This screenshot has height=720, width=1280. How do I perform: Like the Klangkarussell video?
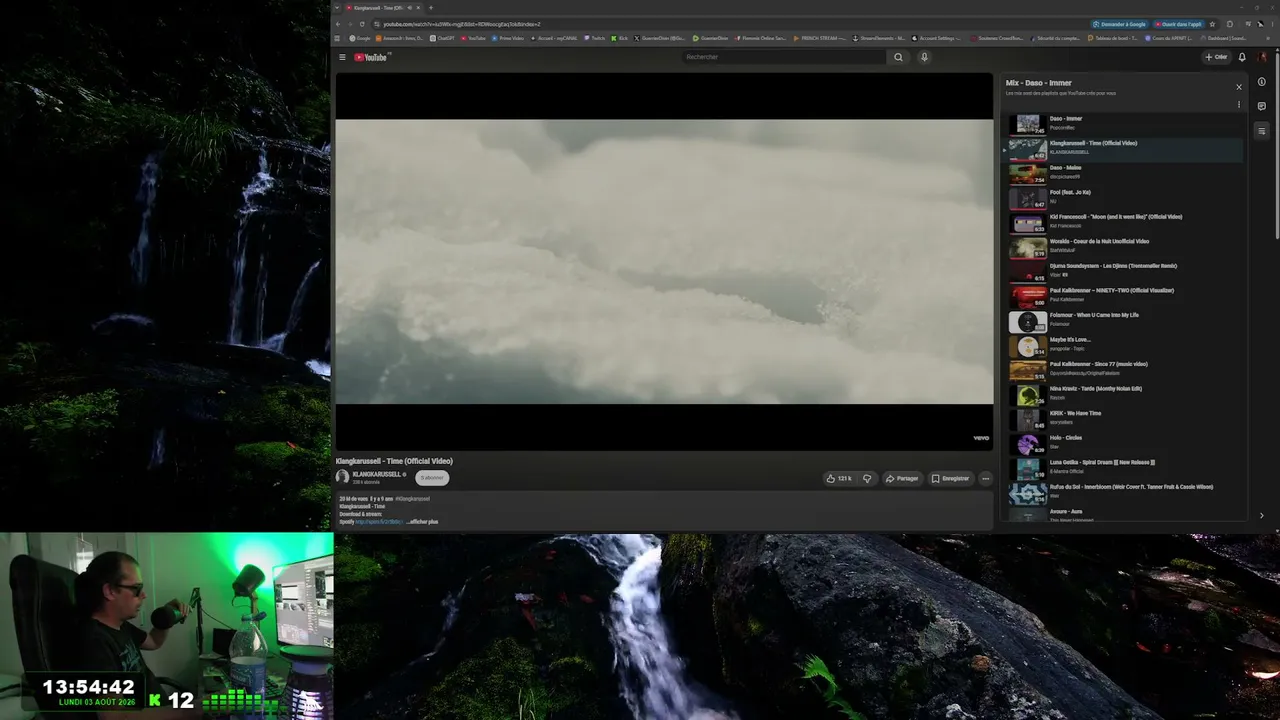click(838, 478)
